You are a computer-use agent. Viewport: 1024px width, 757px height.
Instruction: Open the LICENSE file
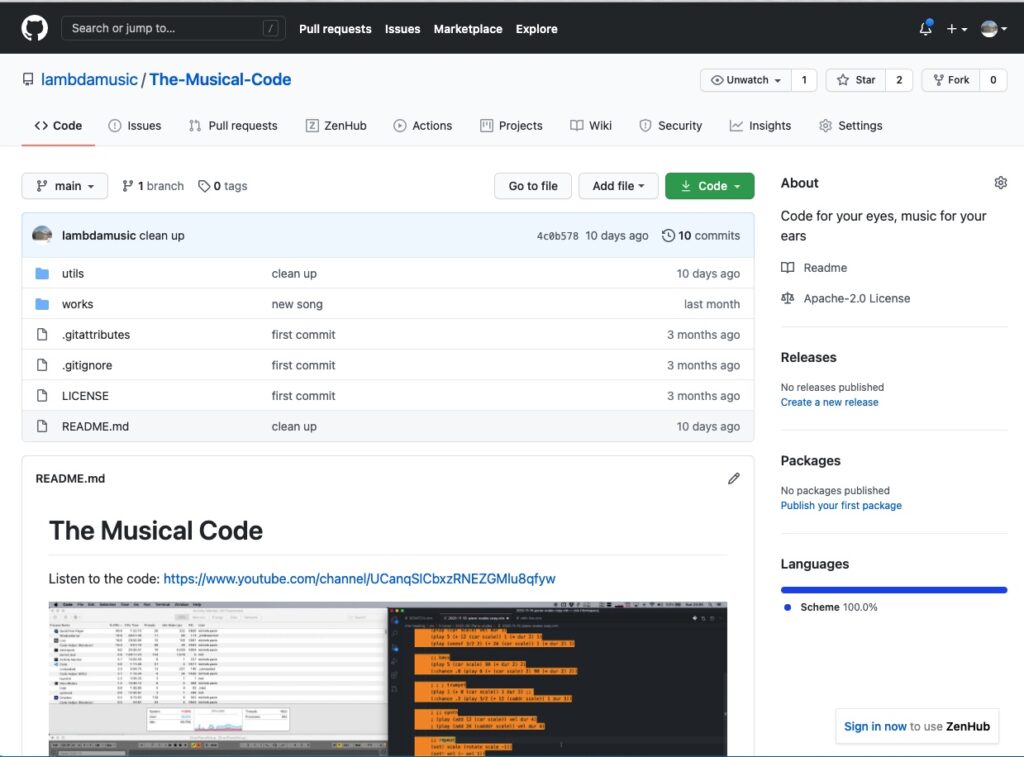coord(85,396)
